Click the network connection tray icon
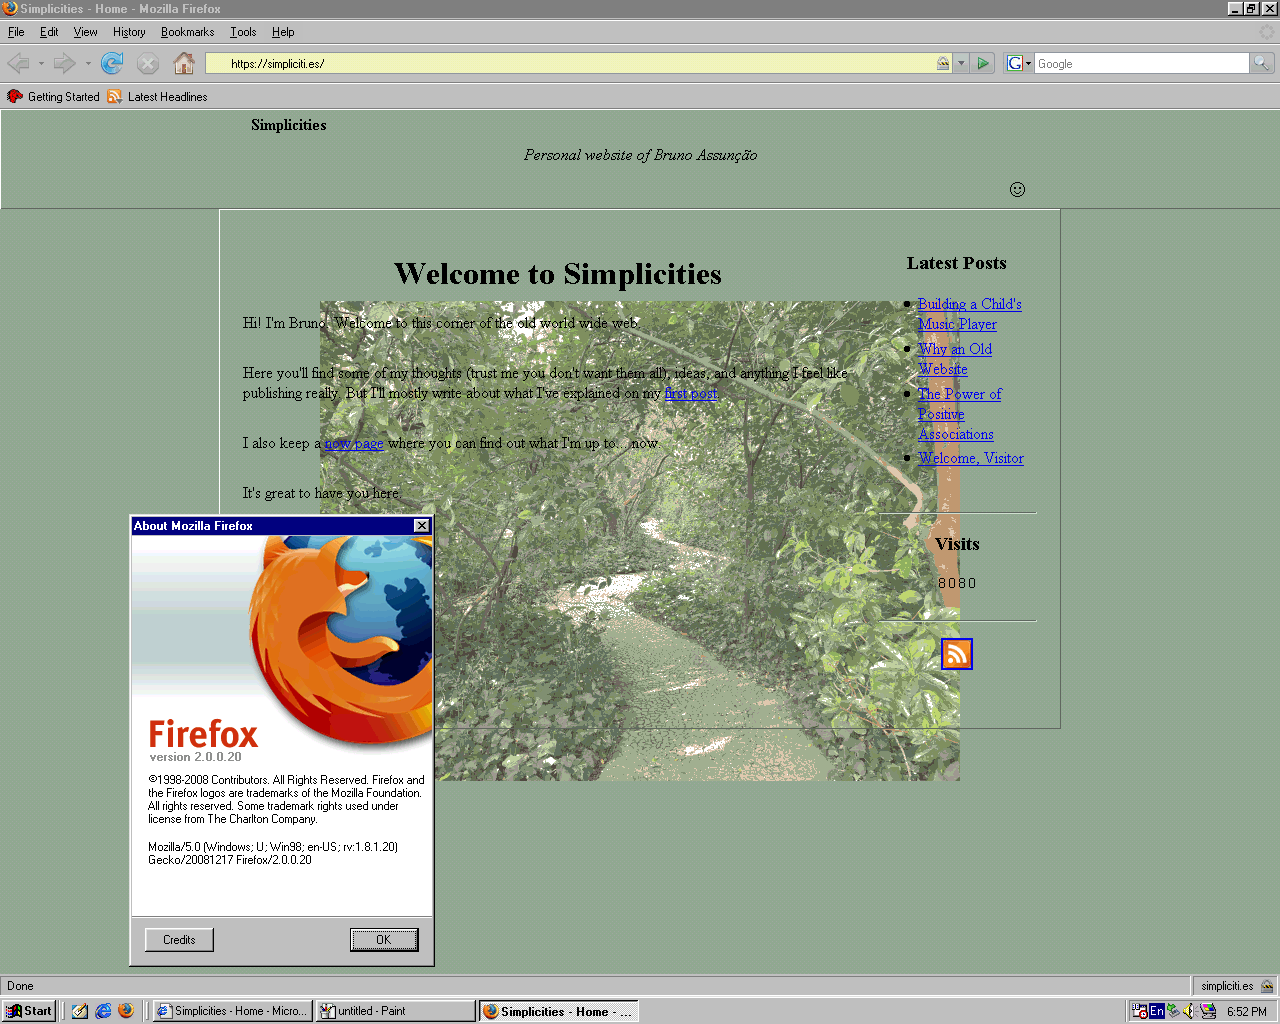The image size is (1280, 1024). [x=1174, y=1011]
